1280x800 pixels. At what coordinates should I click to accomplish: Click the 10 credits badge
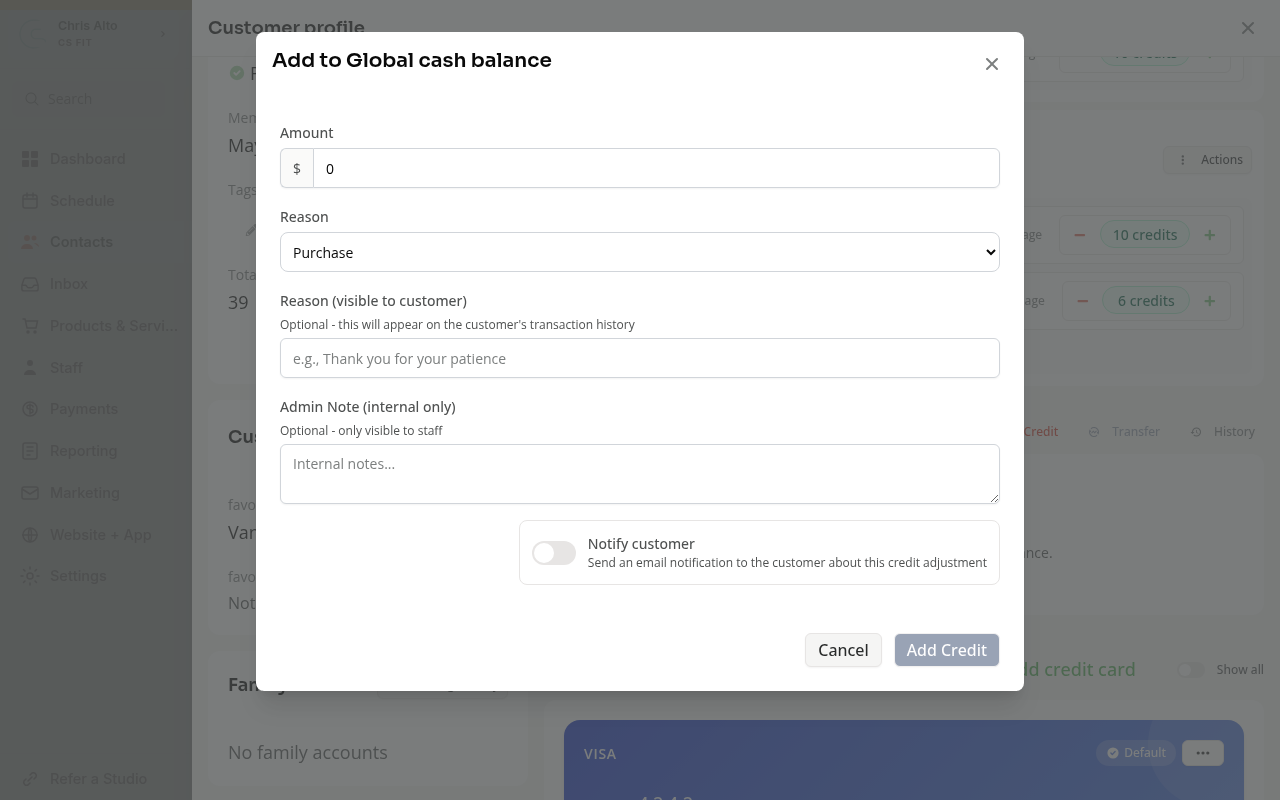click(1145, 235)
